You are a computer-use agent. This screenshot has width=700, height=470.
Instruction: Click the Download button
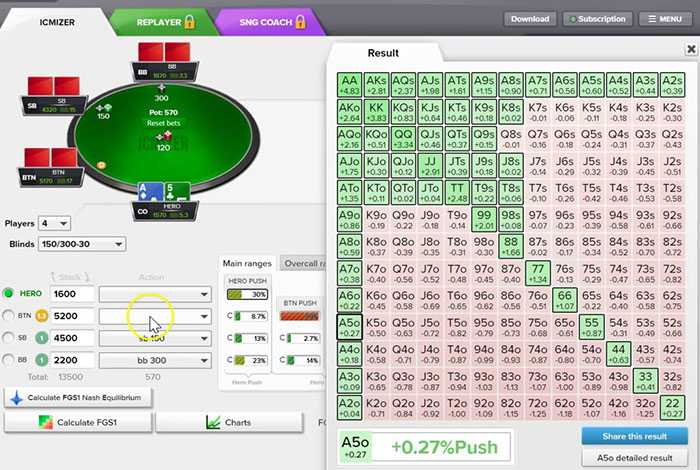[530, 19]
